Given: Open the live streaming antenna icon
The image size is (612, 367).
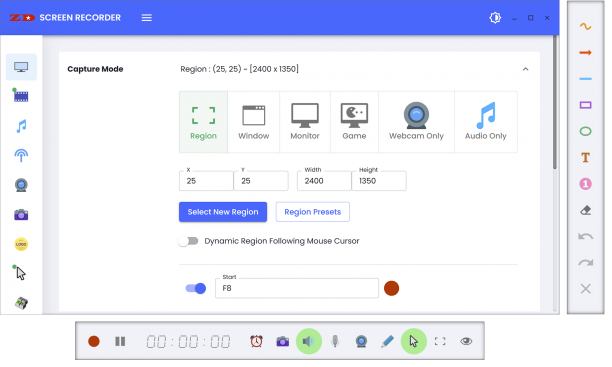Looking at the screenshot, I should click(21, 155).
